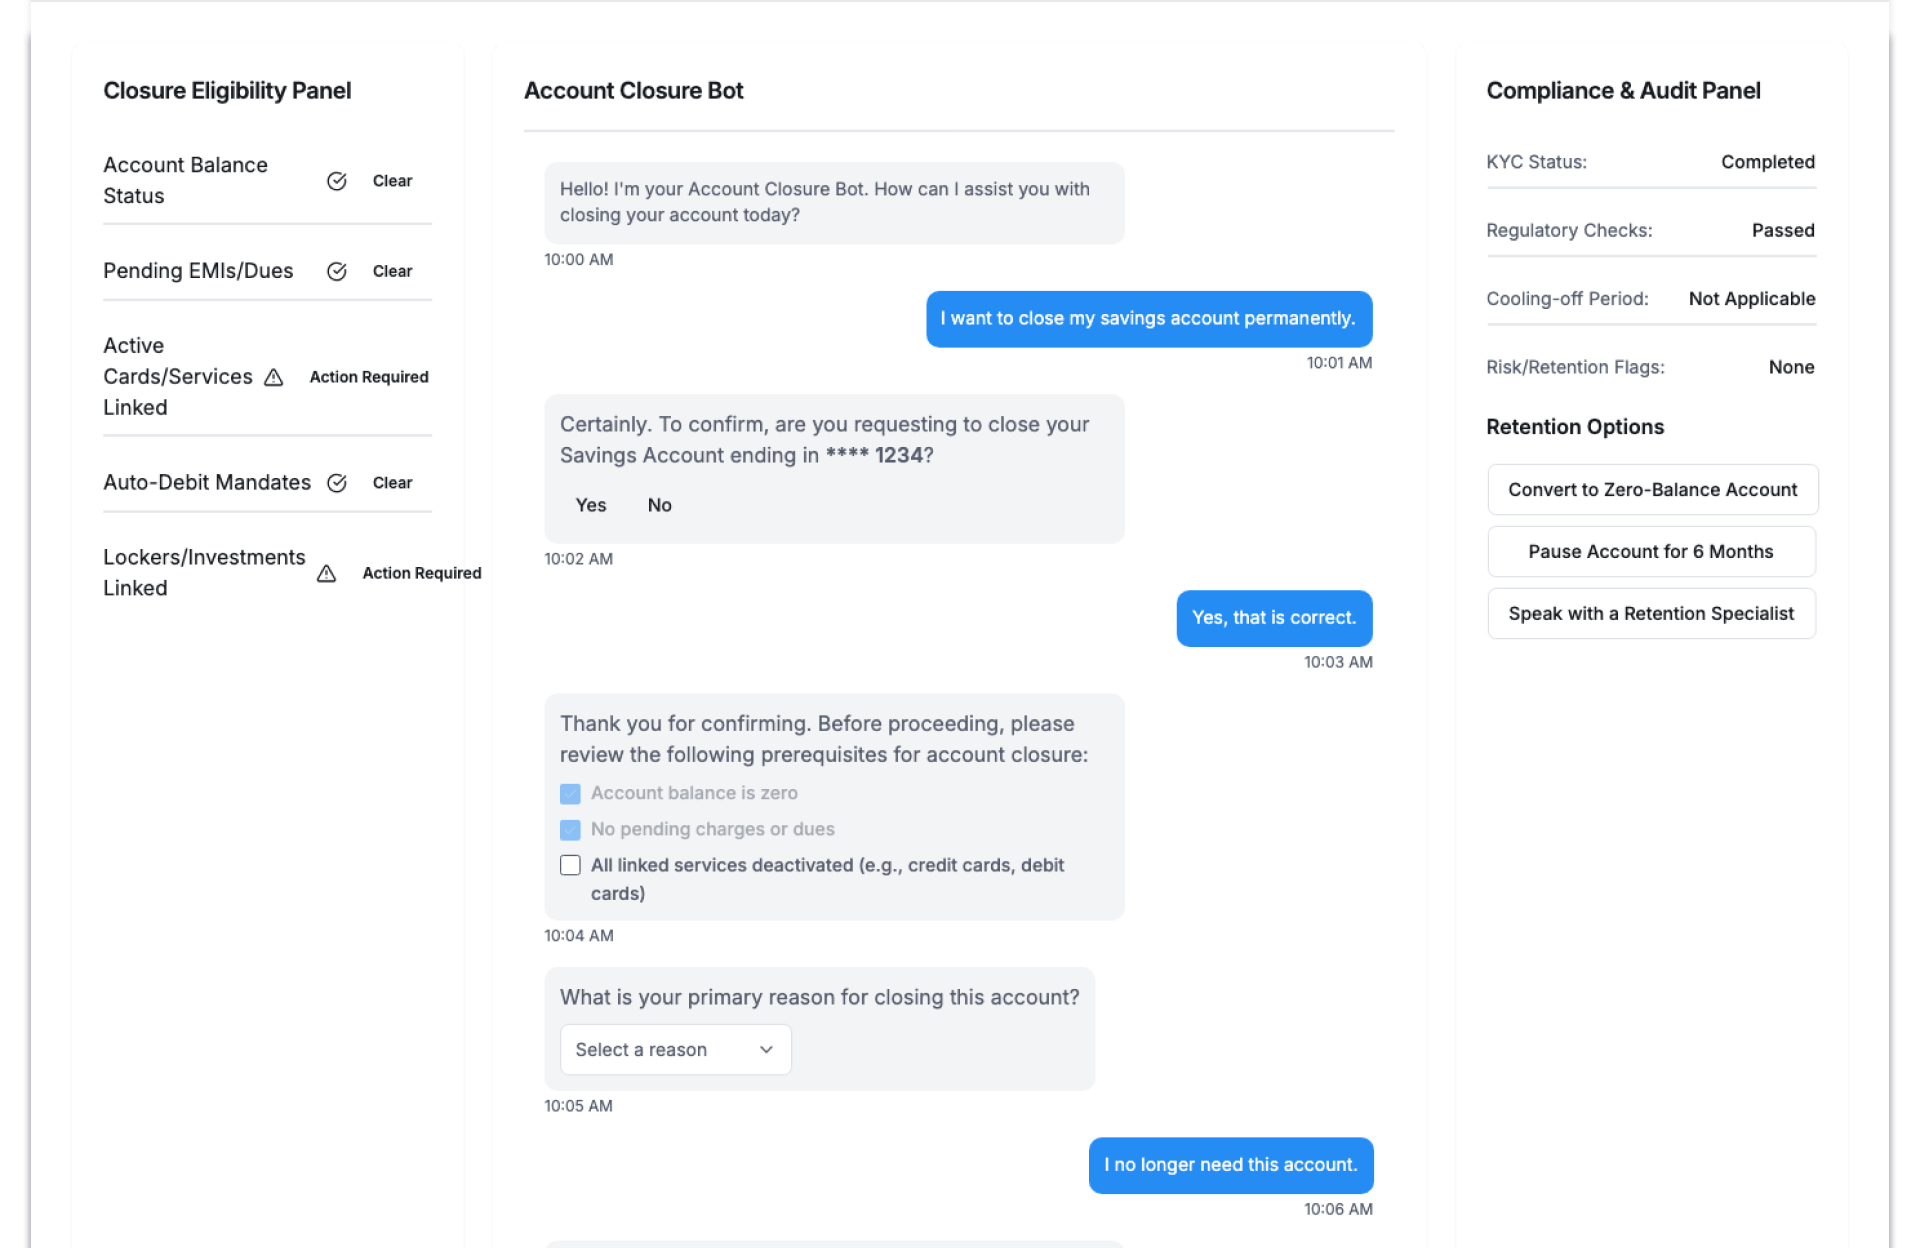Click the Pending EMIs/Dues check icon

pyautogui.click(x=337, y=271)
